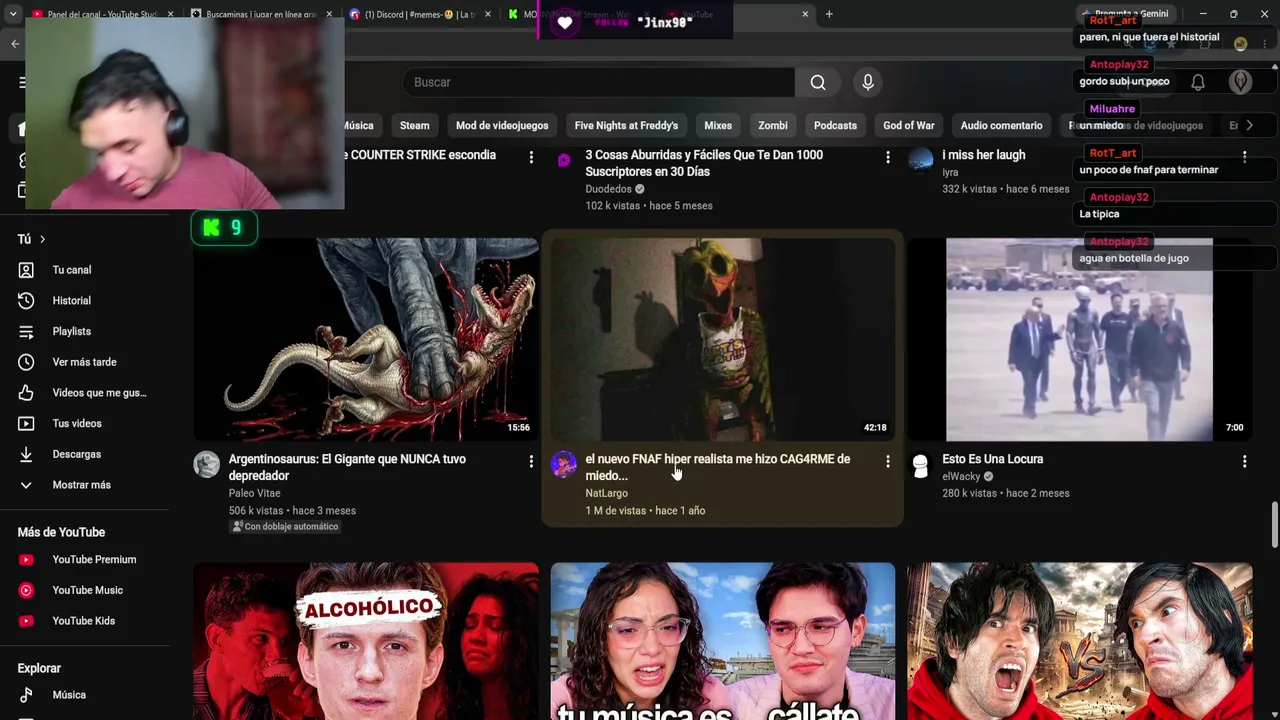Open the browser tab search dropdown
Viewport: 1280px width, 720px height.
pyautogui.click(x=13, y=14)
